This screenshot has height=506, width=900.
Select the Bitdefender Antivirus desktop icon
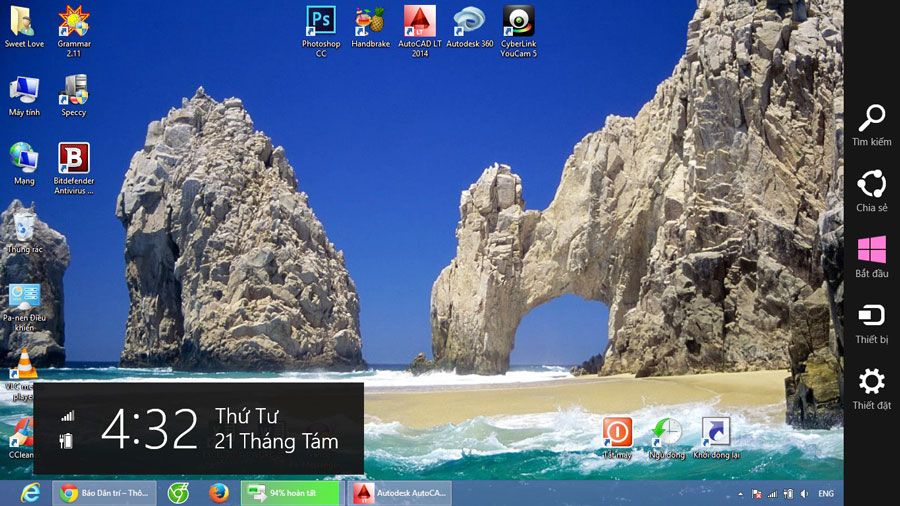(x=73, y=159)
